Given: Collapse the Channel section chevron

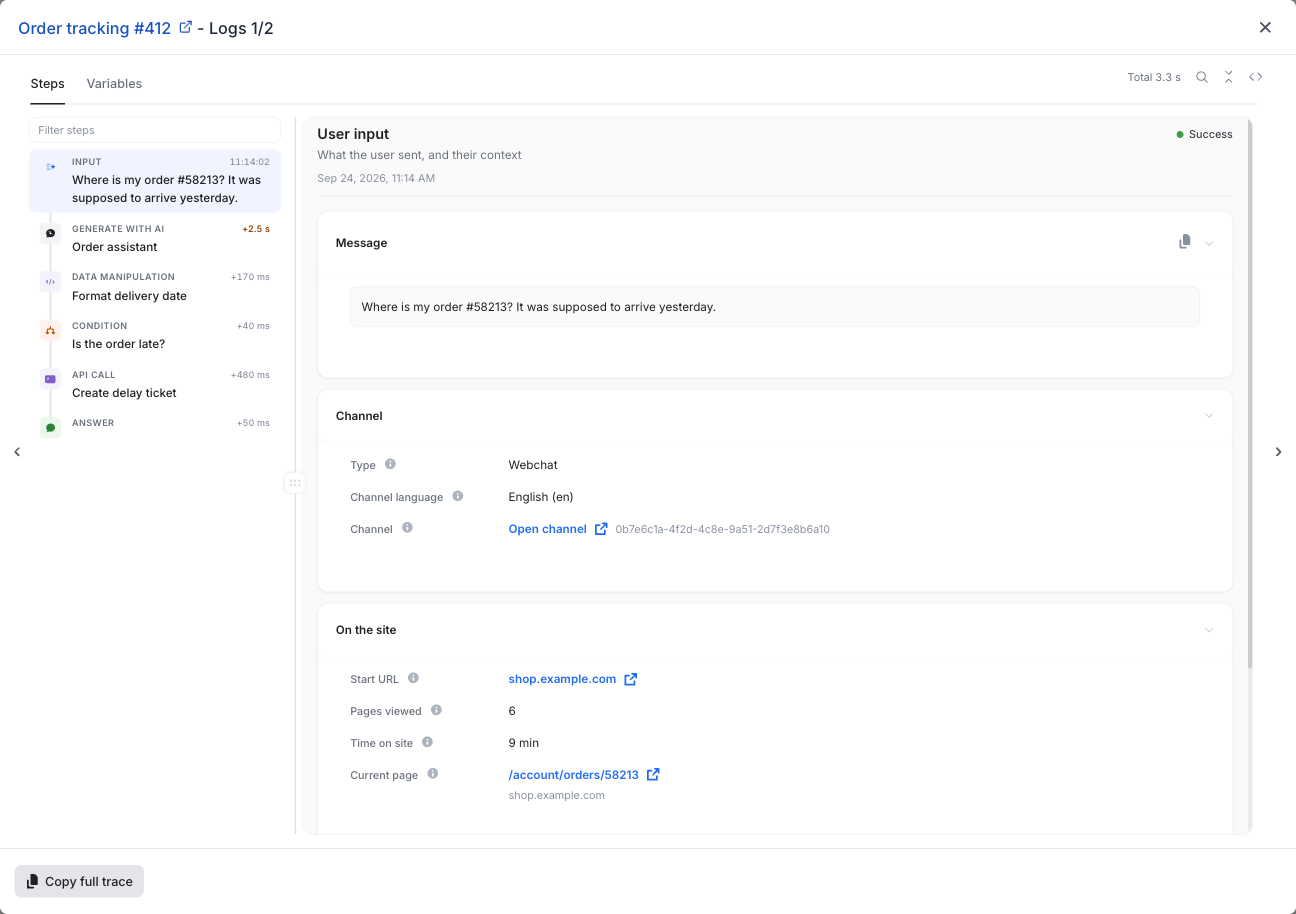Looking at the screenshot, I should pos(1209,416).
